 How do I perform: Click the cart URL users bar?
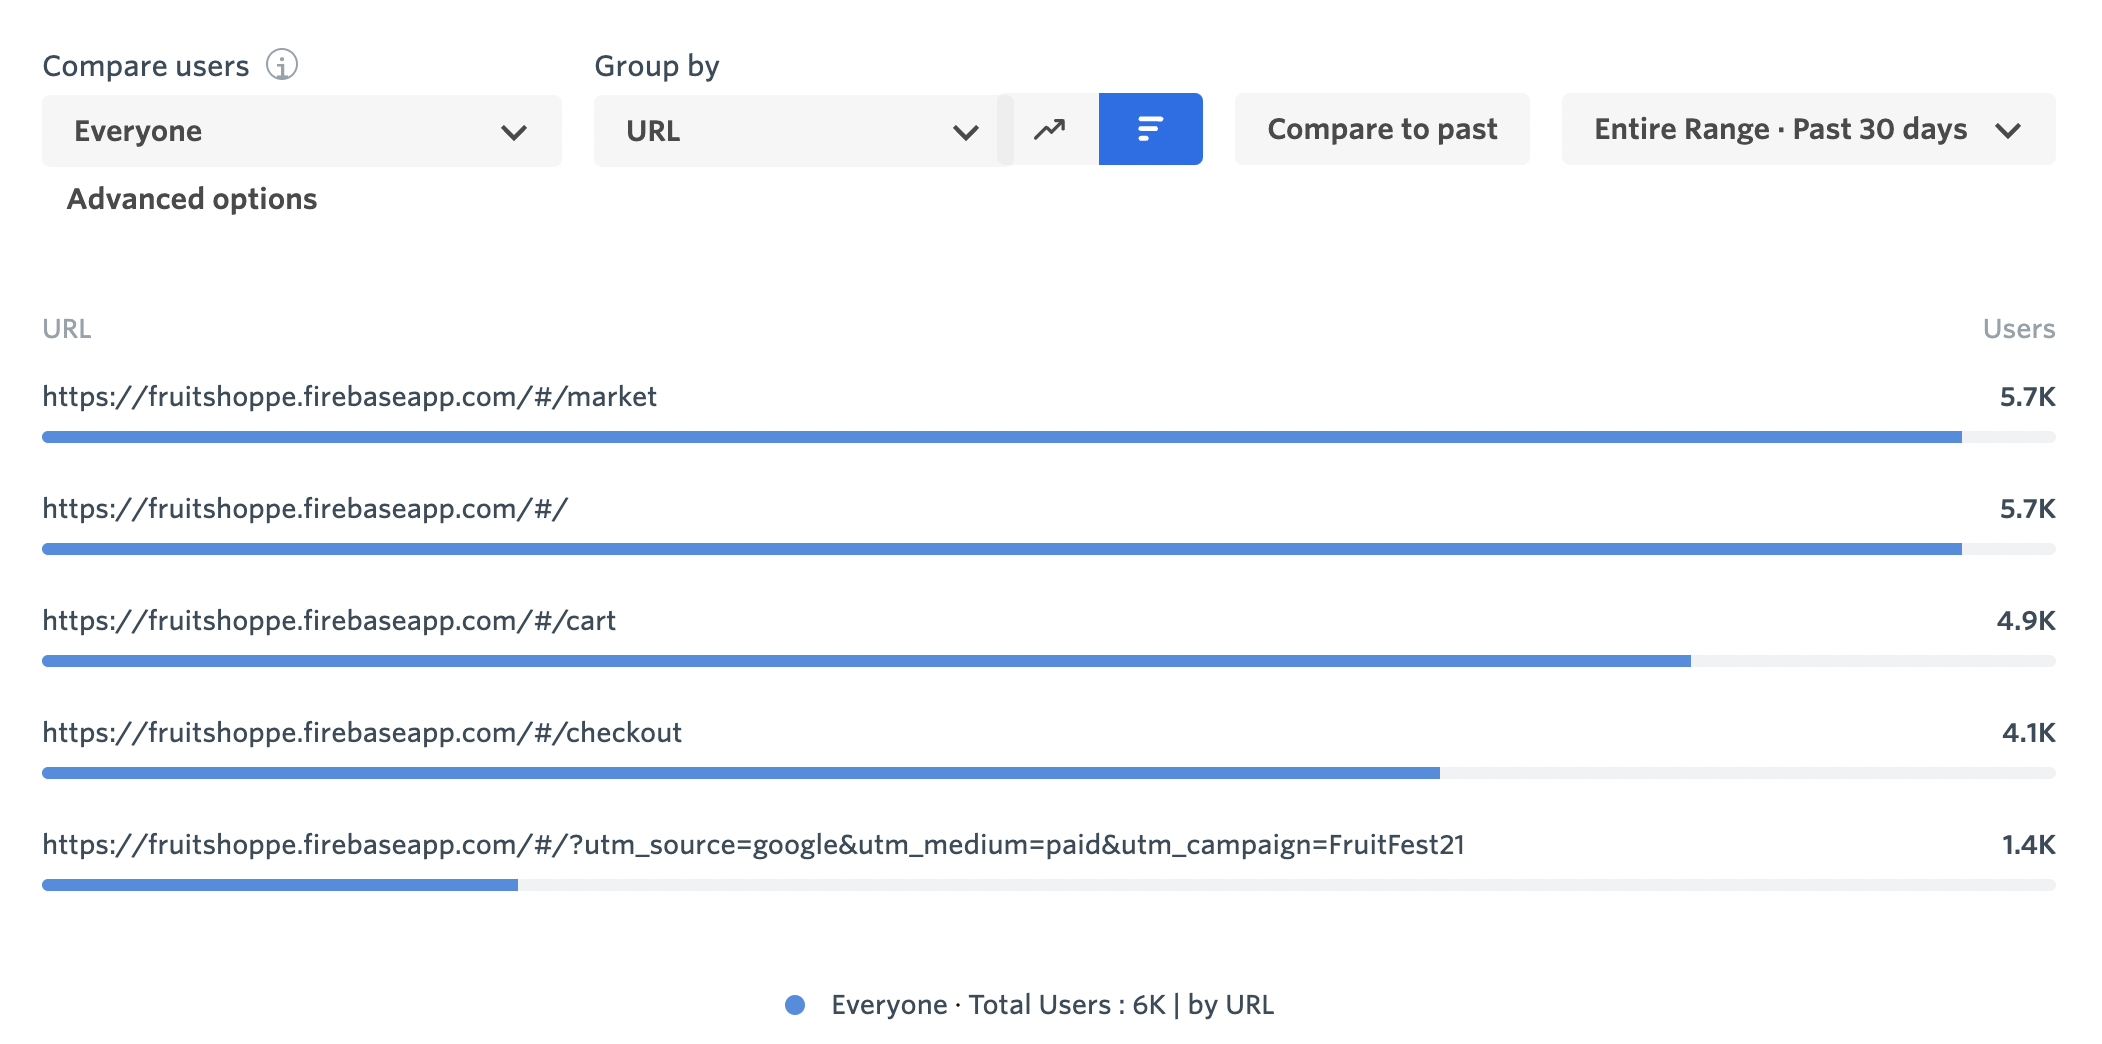pos(866,661)
